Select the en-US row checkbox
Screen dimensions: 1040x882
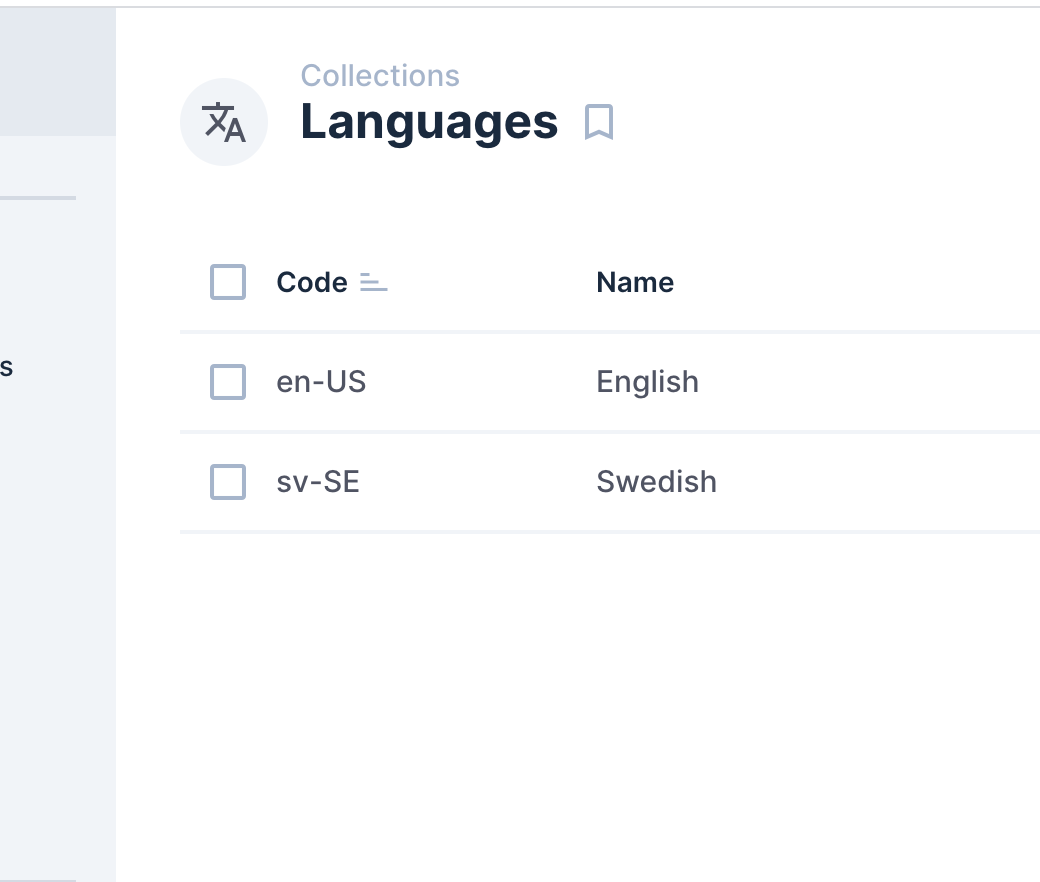point(228,382)
